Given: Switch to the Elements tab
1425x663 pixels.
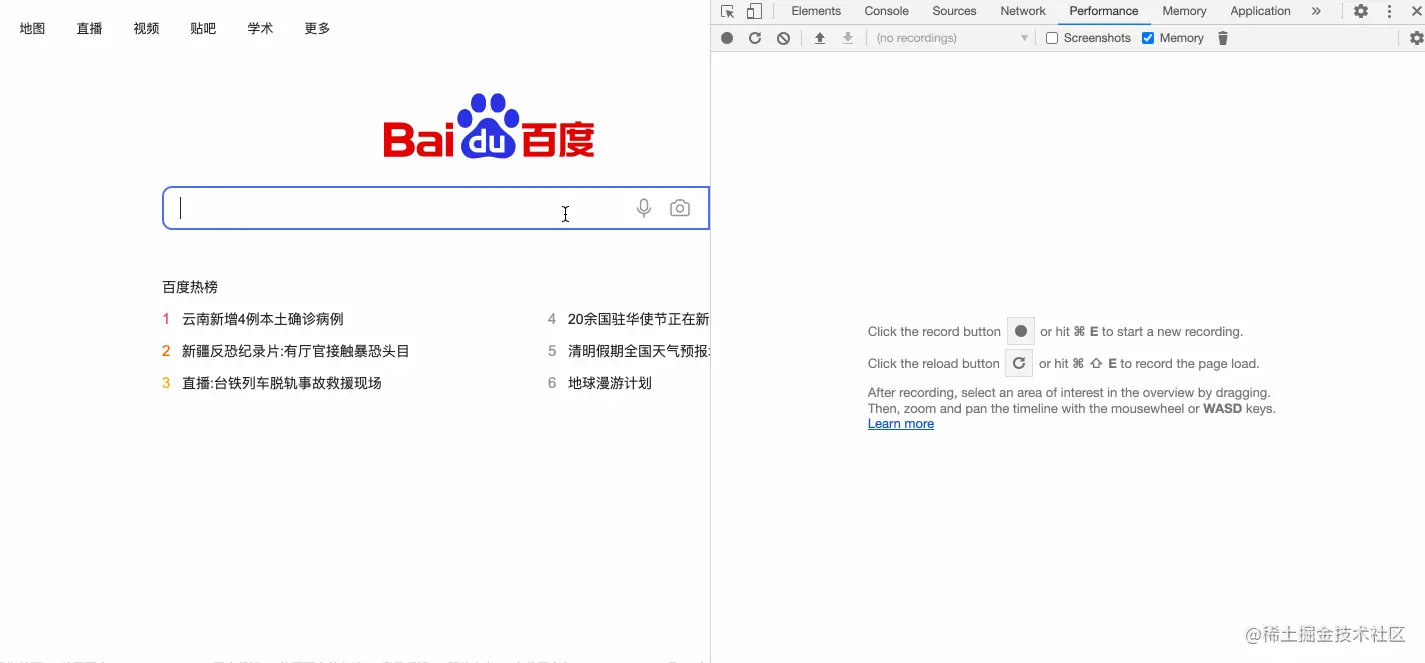Looking at the screenshot, I should 816,11.
